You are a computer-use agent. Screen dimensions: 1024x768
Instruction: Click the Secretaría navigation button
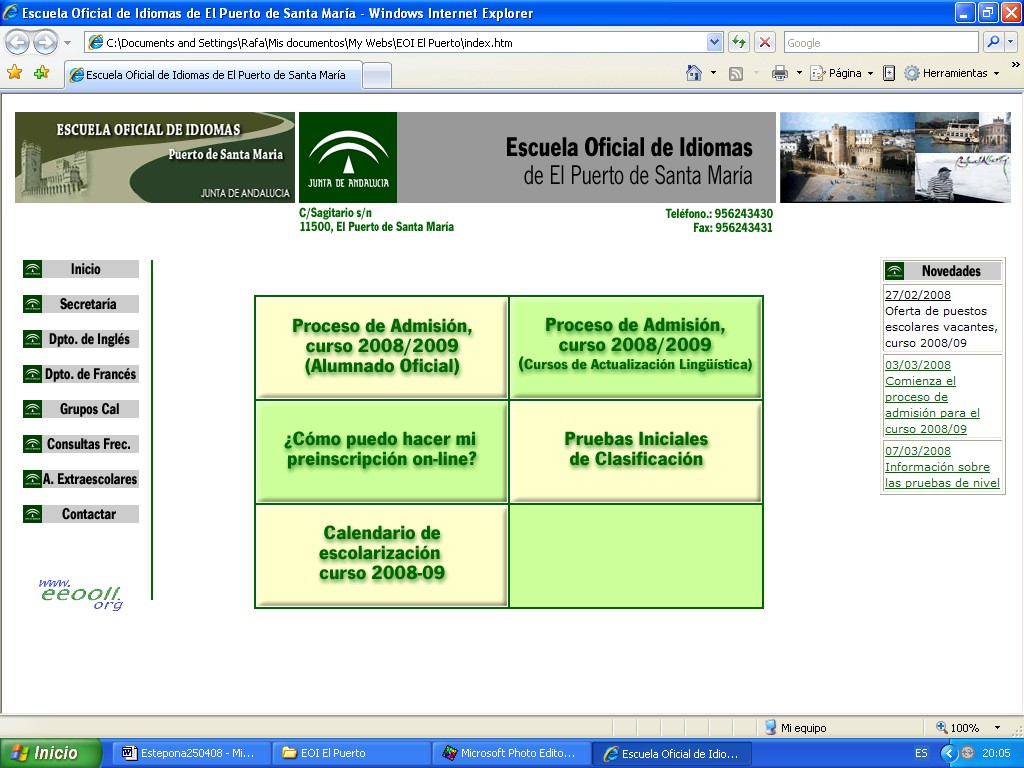pyautogui.click(x=88, y=304)
